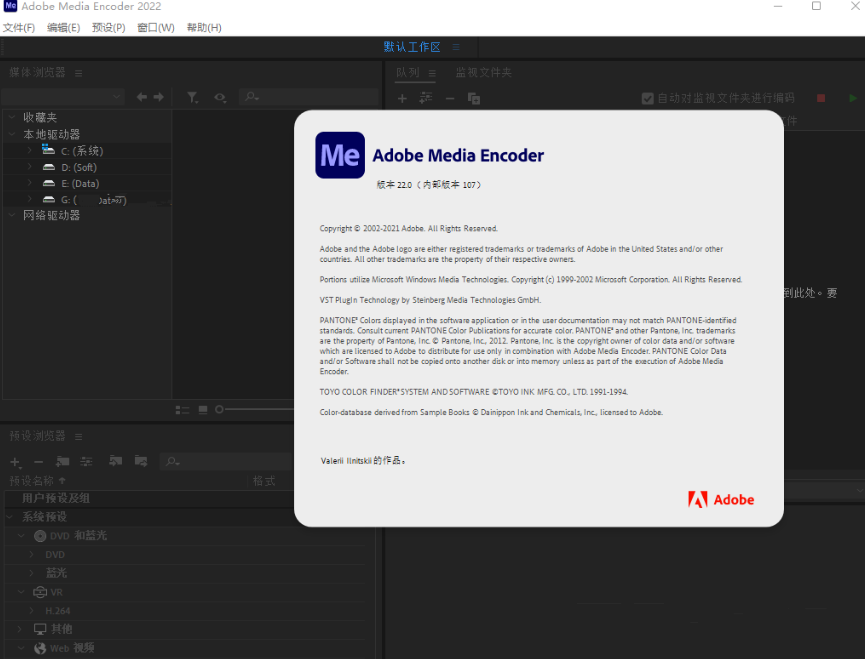Open the 文件(F) menu
This screenshot has height=659, width=865.
click(19, 27)
